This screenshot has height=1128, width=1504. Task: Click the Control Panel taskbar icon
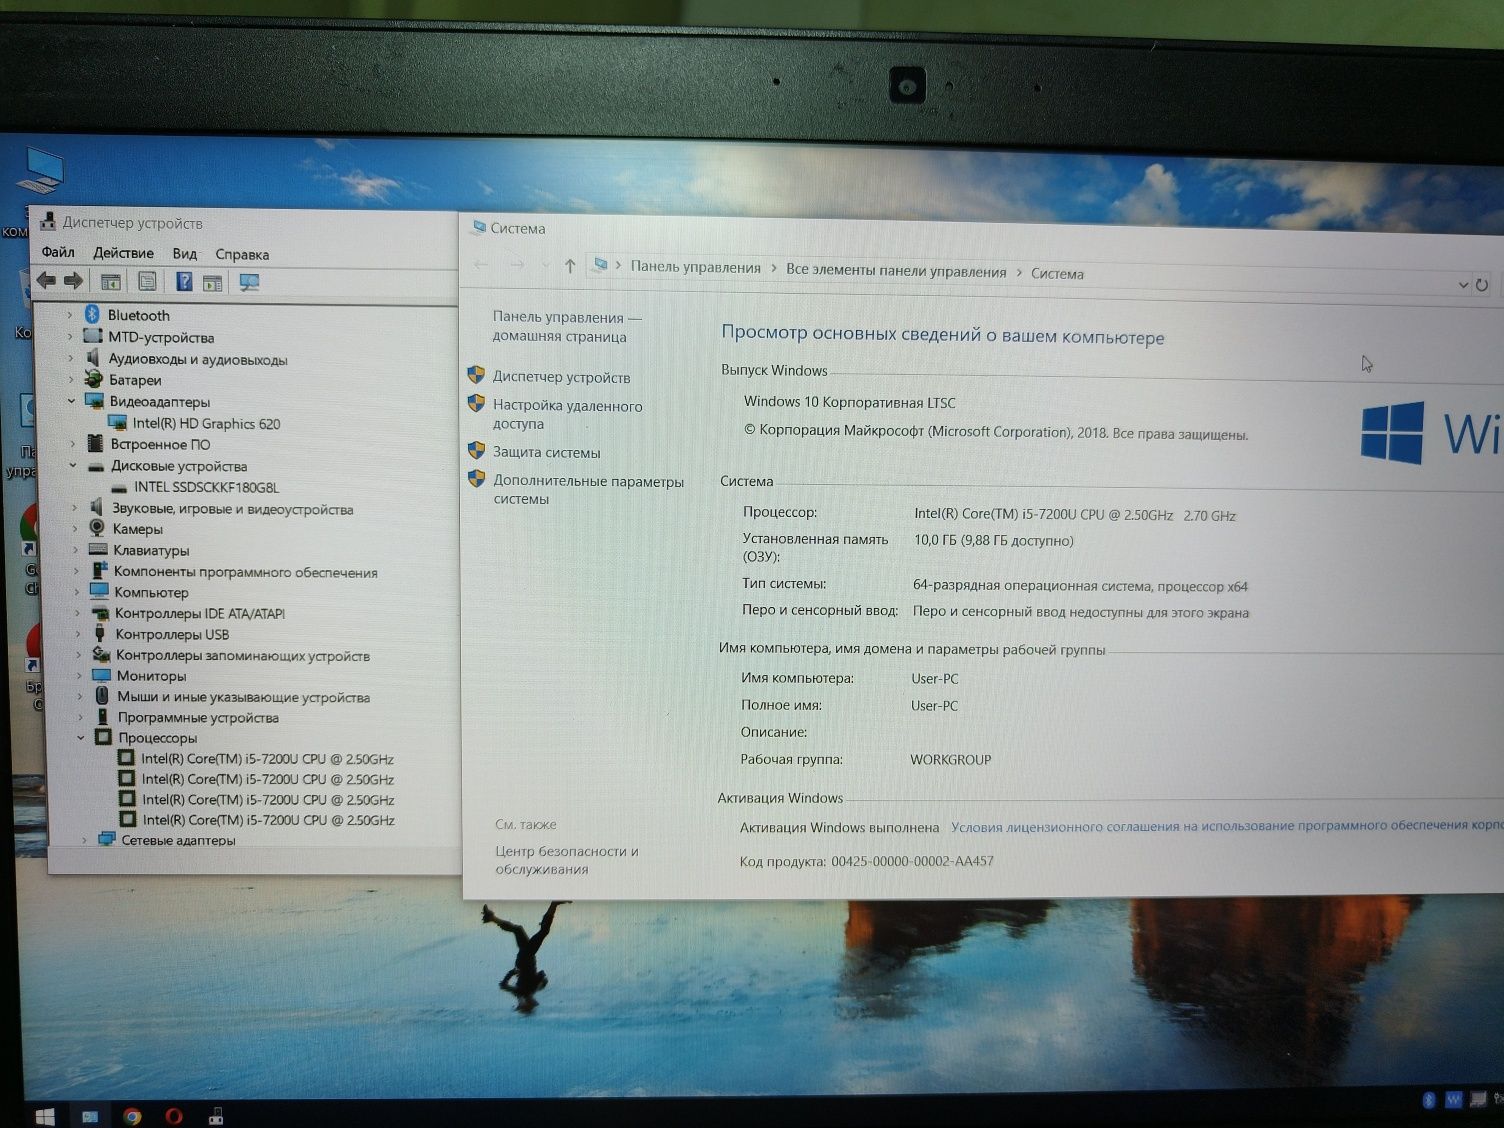pyautogui.click(x=90, y=1116)
